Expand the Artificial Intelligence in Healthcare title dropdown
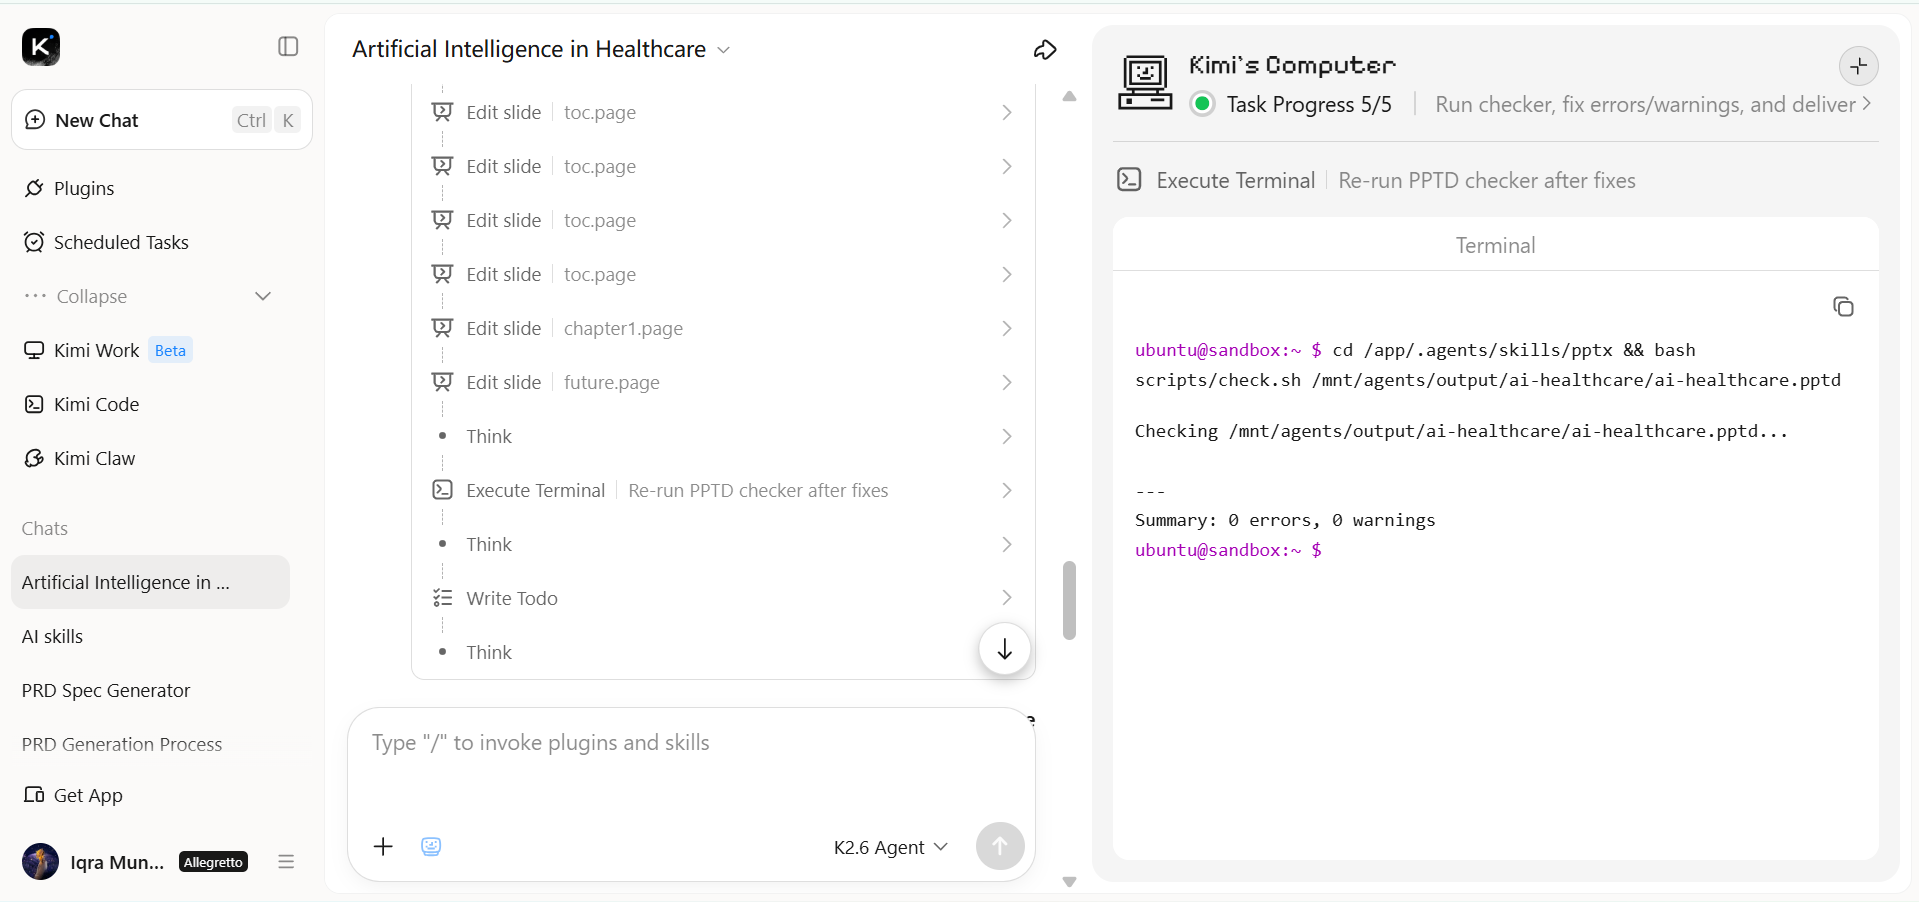This screenshot has height=902, width=1919. [x=724, y=50]
